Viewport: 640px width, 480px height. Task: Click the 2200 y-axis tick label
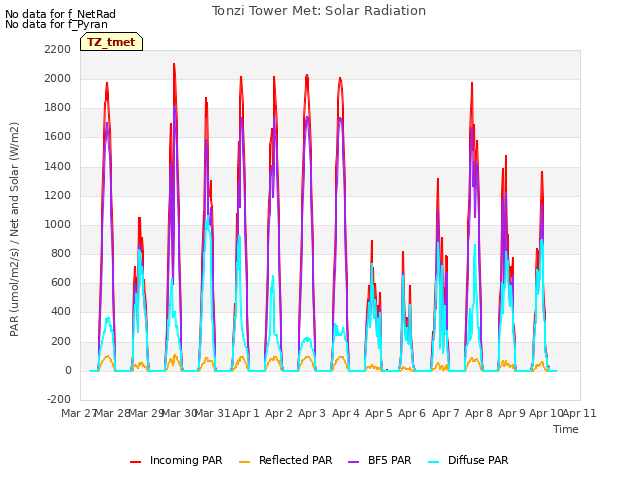(x=58, y=49)
